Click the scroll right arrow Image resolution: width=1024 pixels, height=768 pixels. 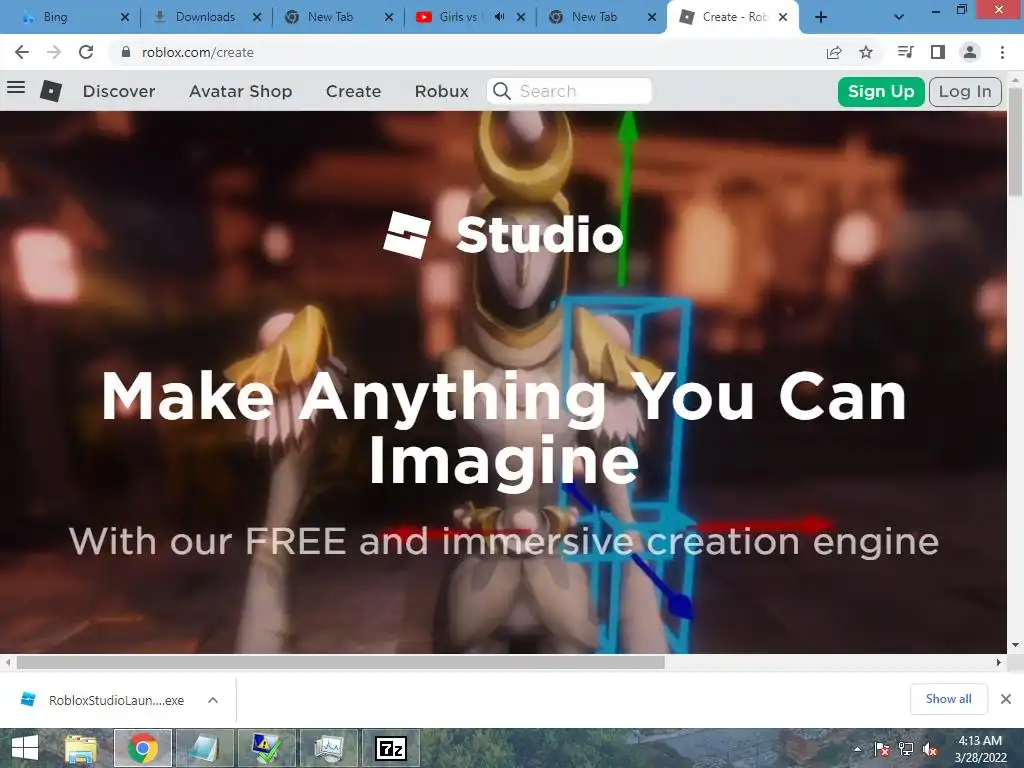[x=999, y=662]
